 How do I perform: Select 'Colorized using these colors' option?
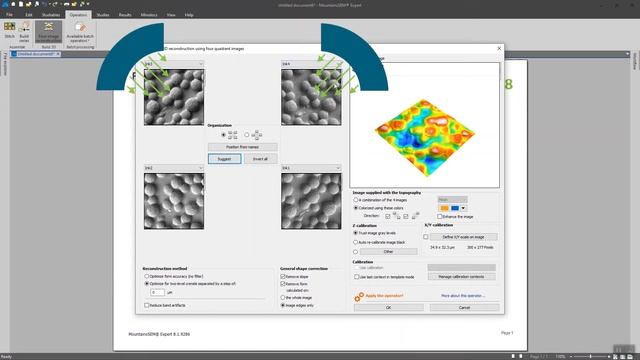pyautogui.click(x=356, y=208)
